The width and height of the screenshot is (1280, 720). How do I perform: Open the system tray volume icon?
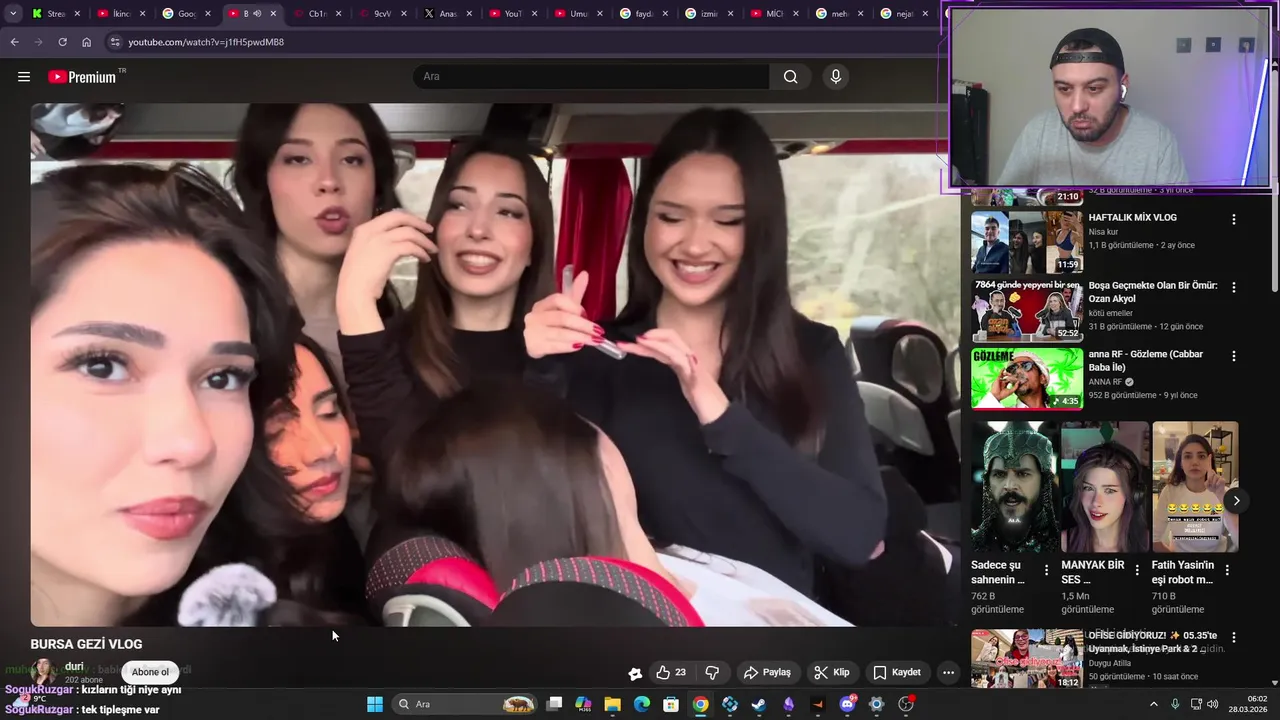[x=1214, y=704]
